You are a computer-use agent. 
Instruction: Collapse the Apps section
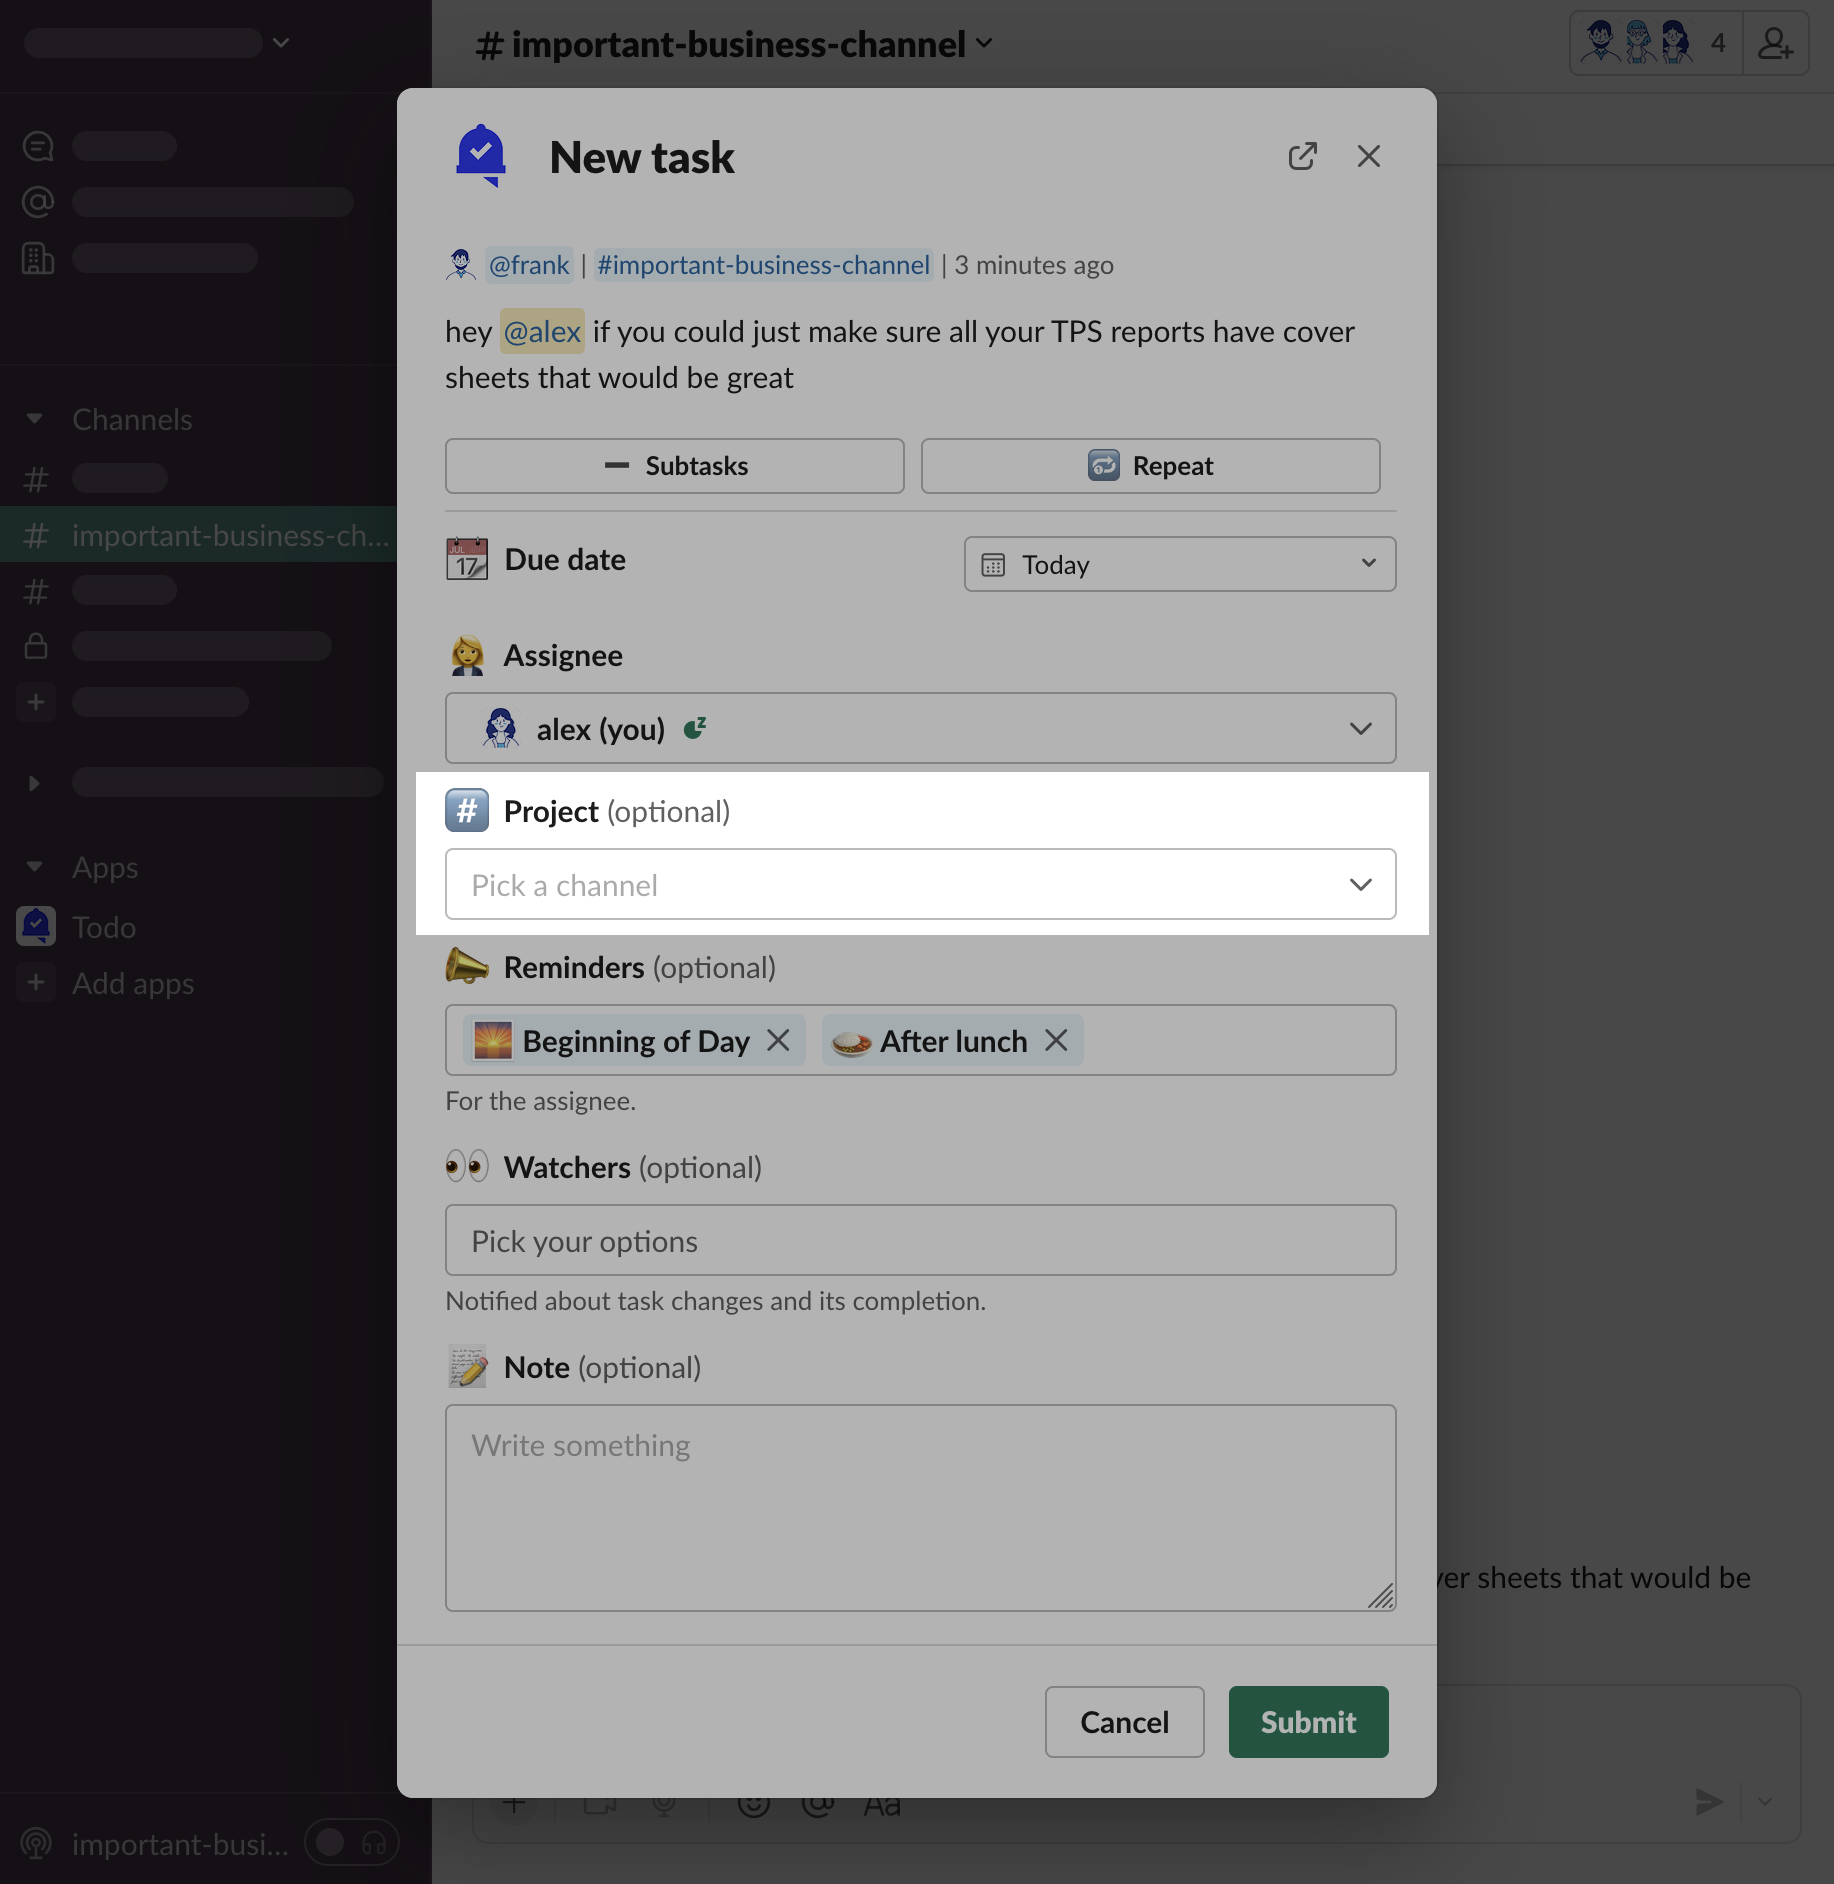coord(35,867)
